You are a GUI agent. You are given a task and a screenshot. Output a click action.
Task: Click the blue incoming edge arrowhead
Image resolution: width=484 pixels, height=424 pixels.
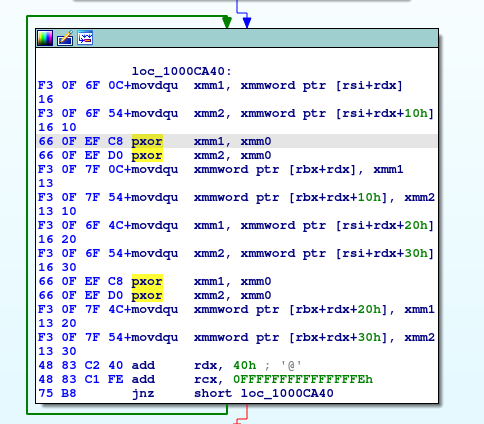coord(247,22)
